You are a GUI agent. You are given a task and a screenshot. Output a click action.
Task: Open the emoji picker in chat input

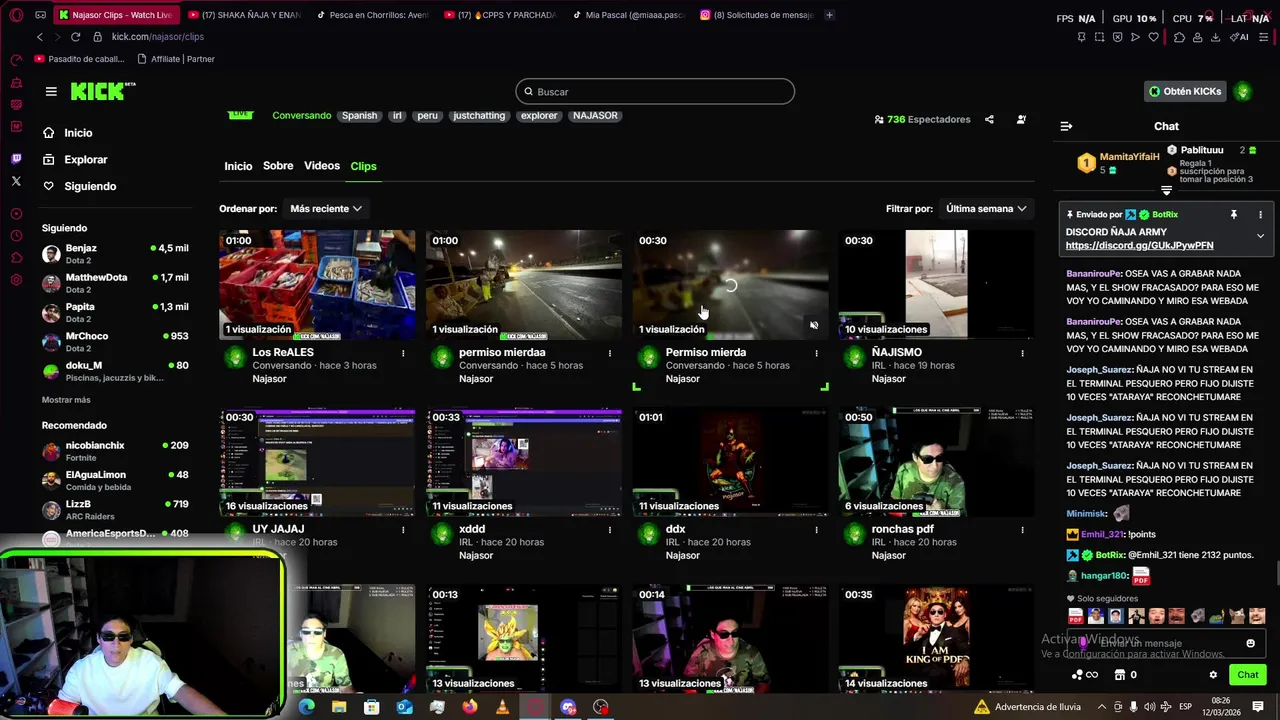(1250, 643)
